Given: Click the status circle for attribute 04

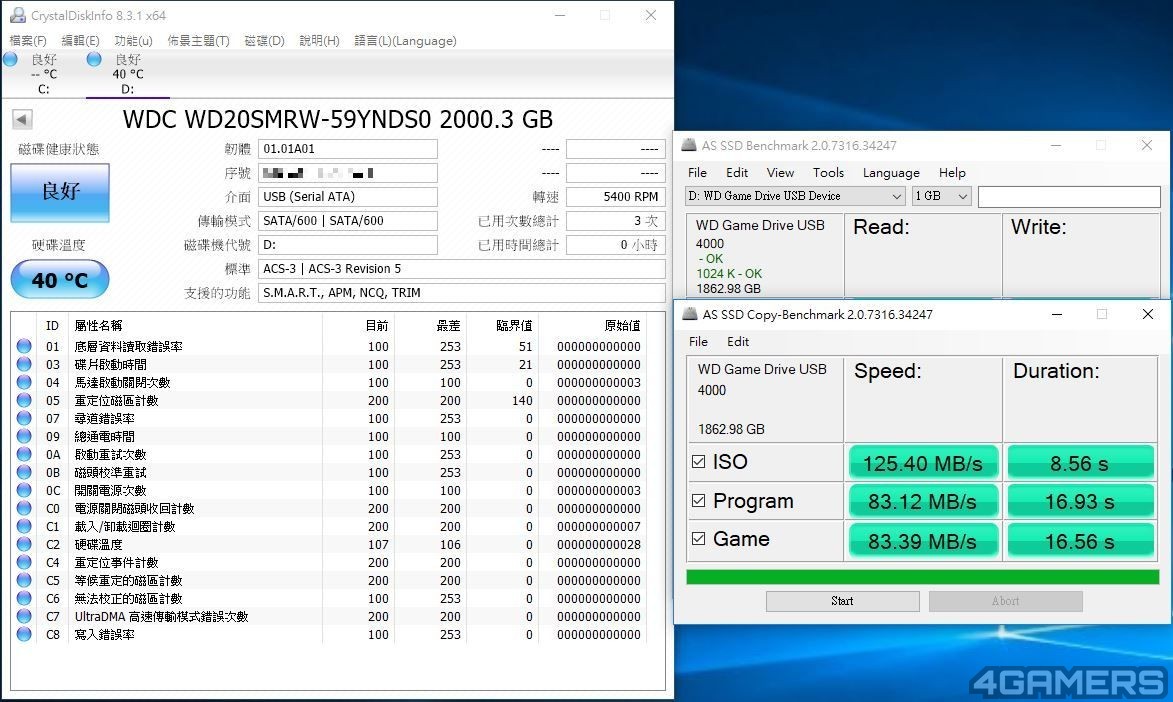Looking at the screenshot, I should 24,382.
